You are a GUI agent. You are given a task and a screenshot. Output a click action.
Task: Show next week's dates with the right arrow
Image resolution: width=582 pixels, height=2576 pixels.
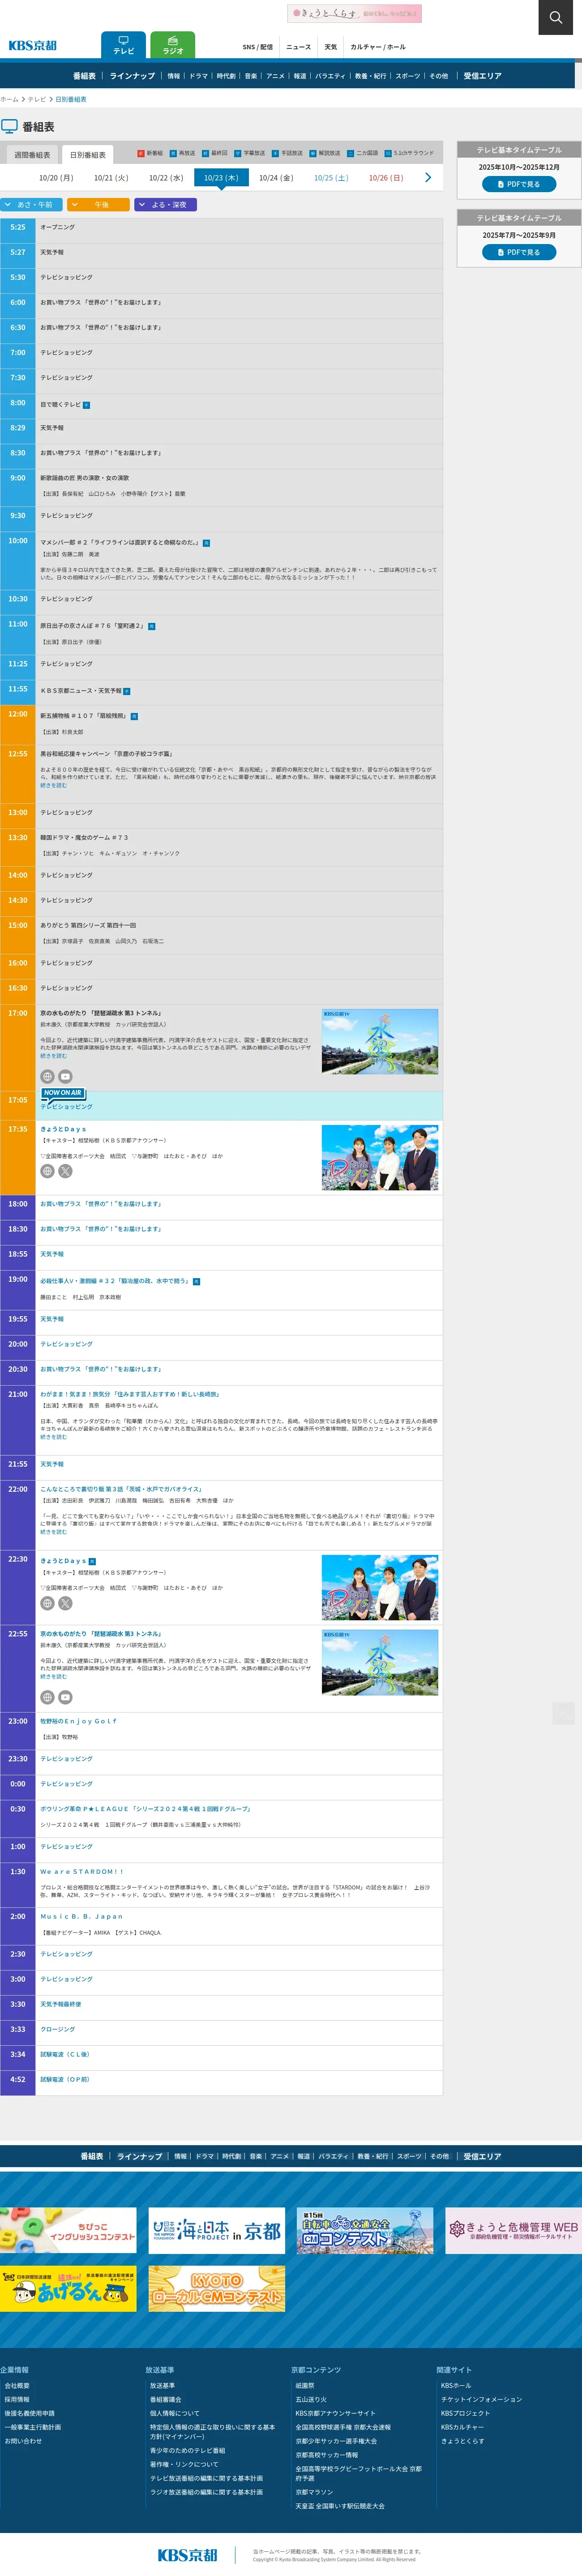click(428, 177)
